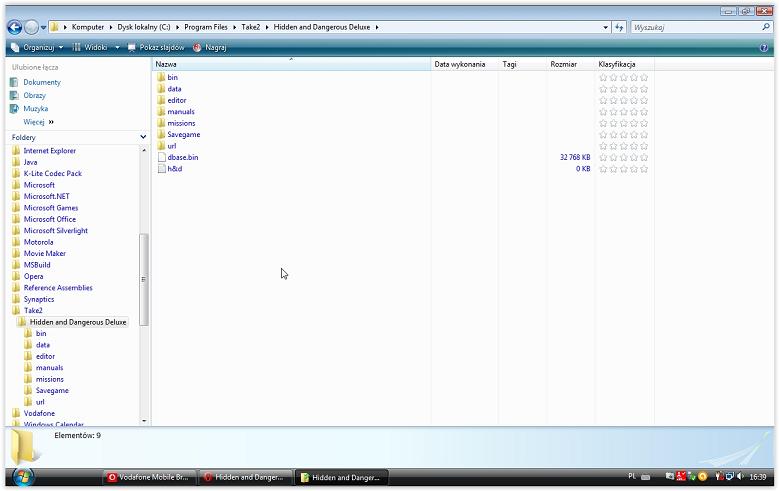Click the Back navigation arrow button
Viewport: 779px width, 491px height.
coord(14,27)
